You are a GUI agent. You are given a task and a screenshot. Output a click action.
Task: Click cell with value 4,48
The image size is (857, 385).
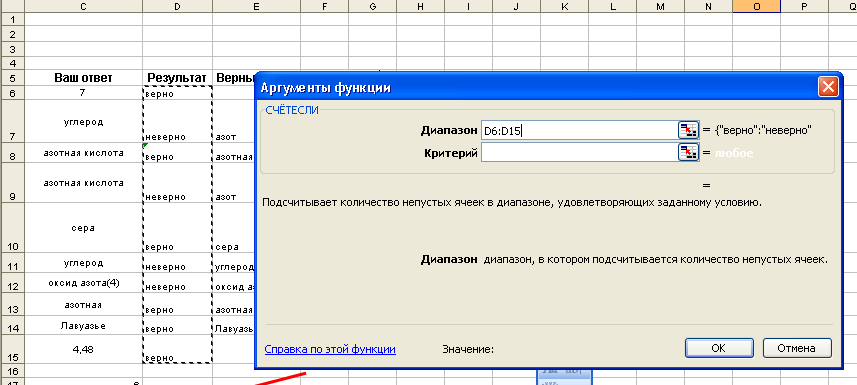point(83,349)
